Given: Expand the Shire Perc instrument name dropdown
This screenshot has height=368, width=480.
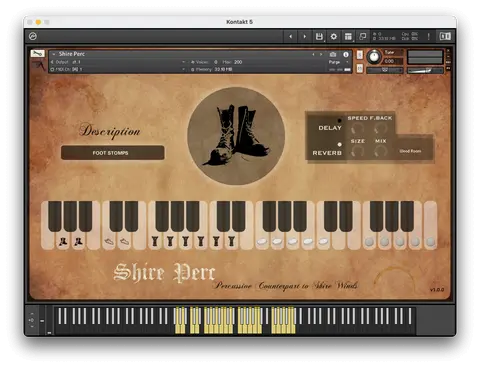Looking at the screenshot, I should tap(54, 54).
